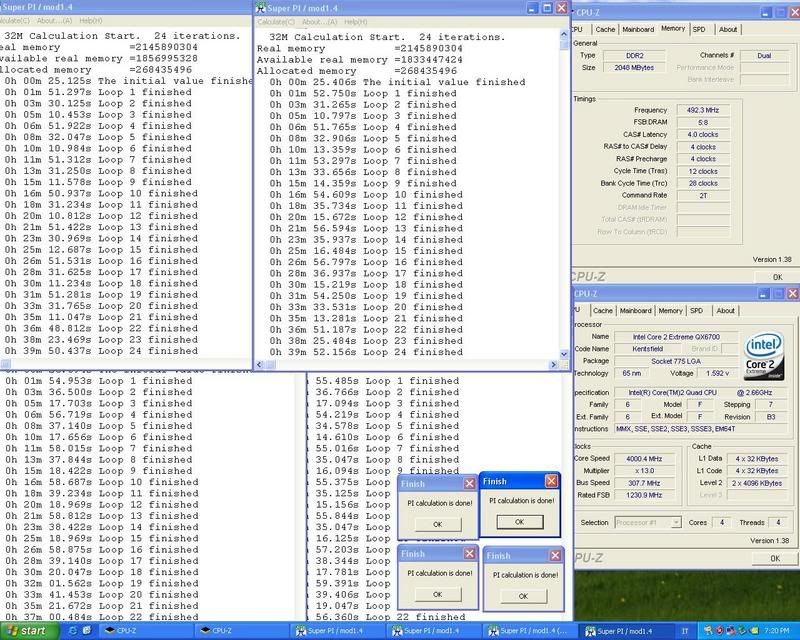
Task: Click the DRAM Frequency value 492.3 MHz
Action: click(x=703, y=110)
